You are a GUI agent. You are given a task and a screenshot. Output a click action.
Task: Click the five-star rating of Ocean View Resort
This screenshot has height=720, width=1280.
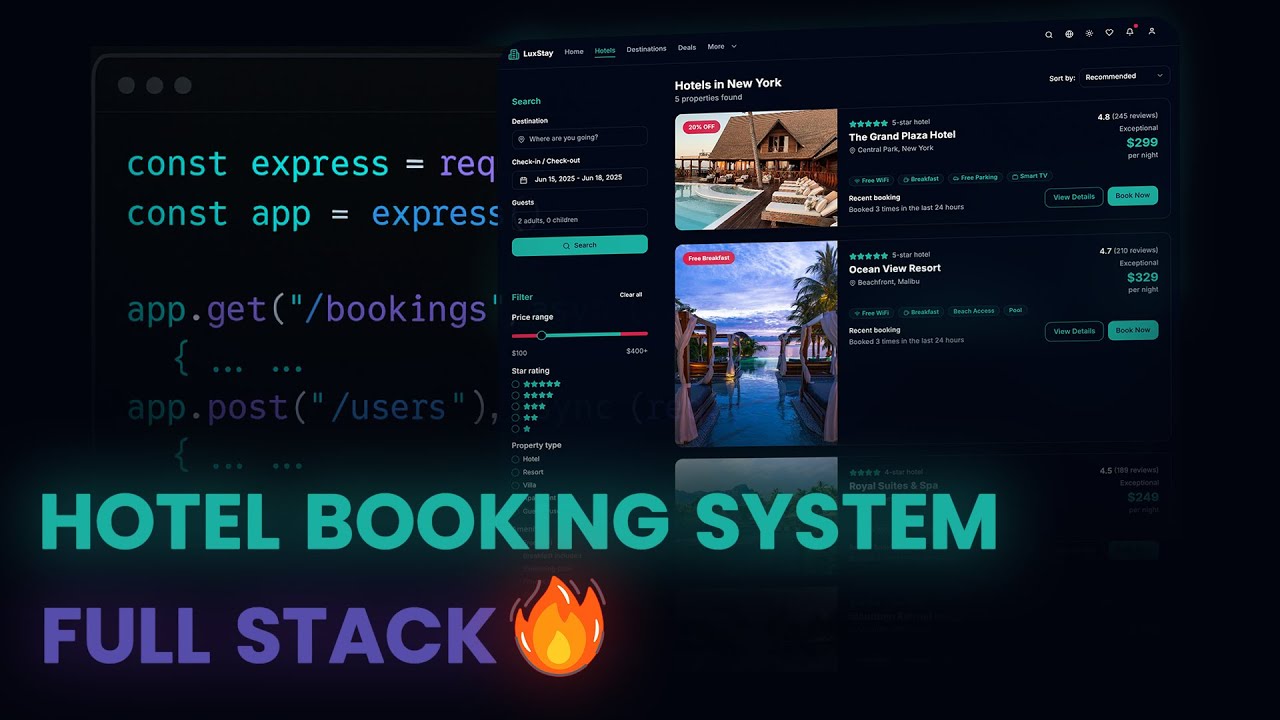868,256
